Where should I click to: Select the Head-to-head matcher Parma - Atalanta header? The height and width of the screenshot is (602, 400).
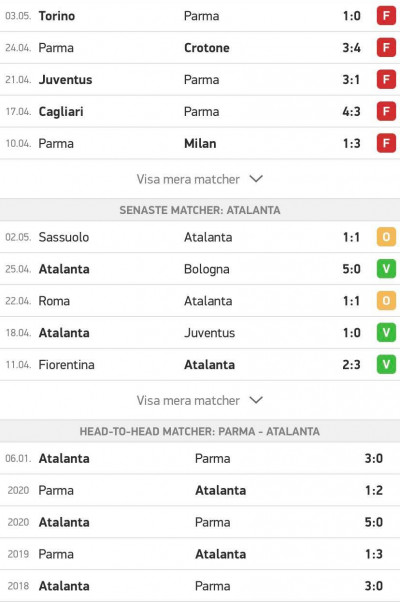pyautogui.click(x=200, y=431)
